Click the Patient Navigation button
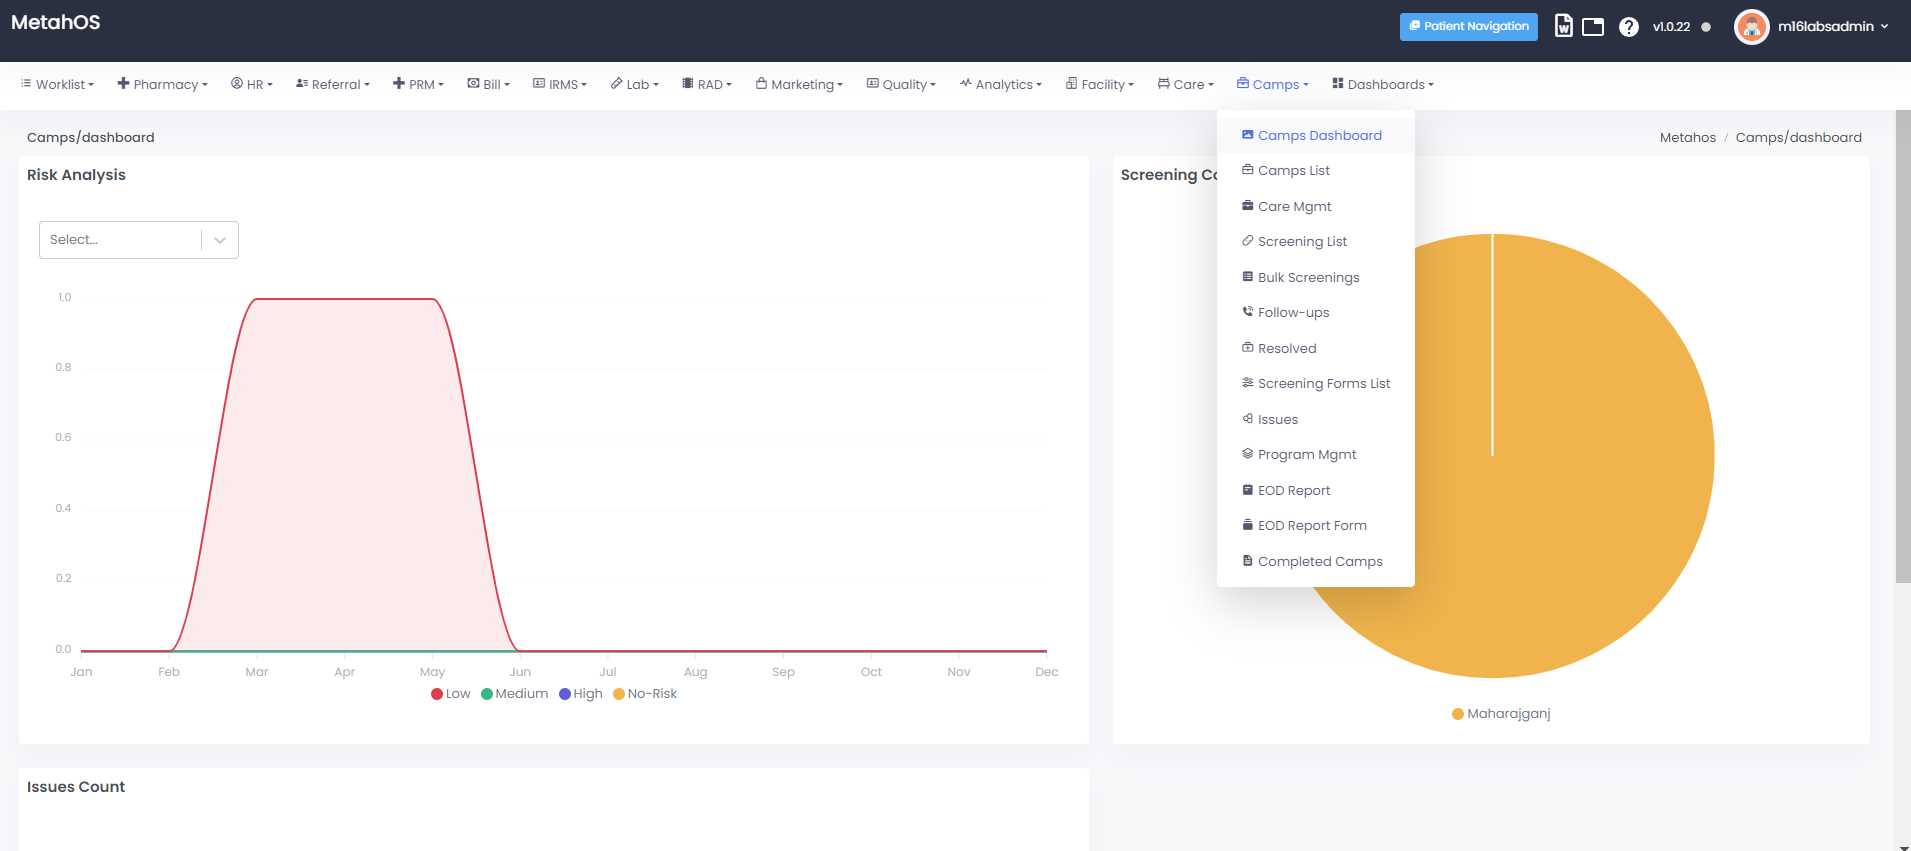 point(1469,27)
